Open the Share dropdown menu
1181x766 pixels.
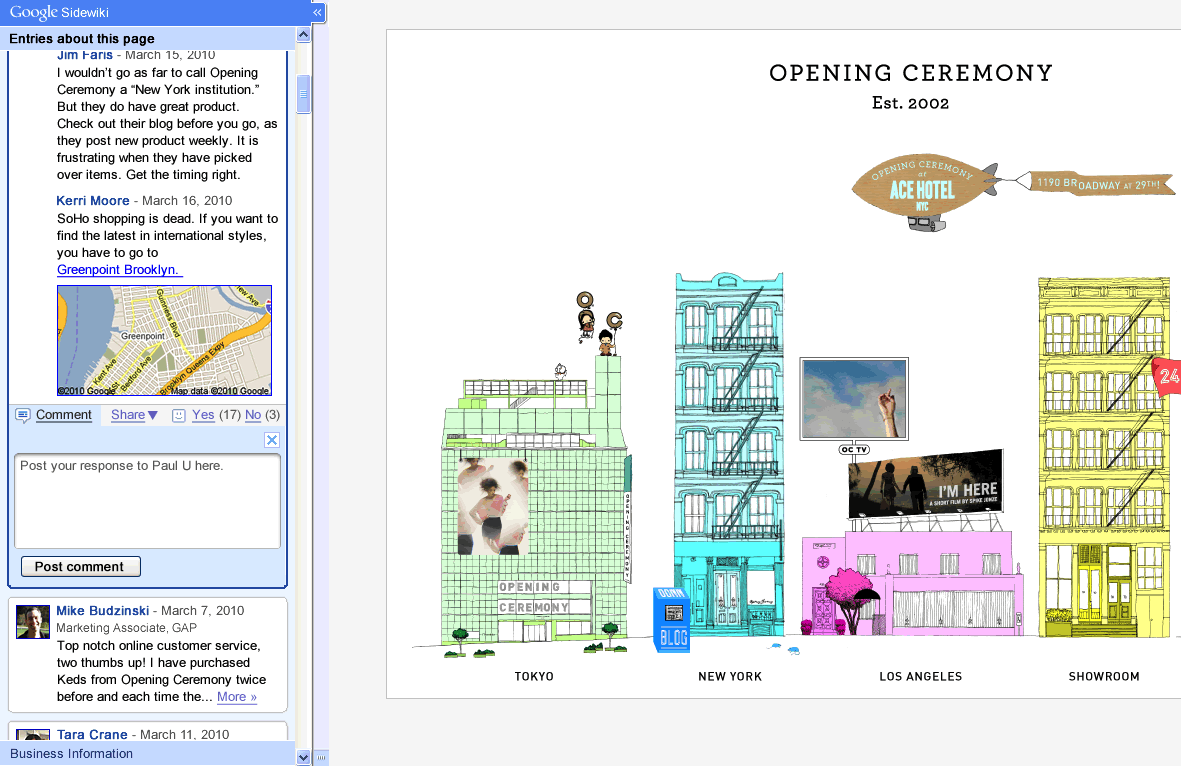tap(134, 415)
